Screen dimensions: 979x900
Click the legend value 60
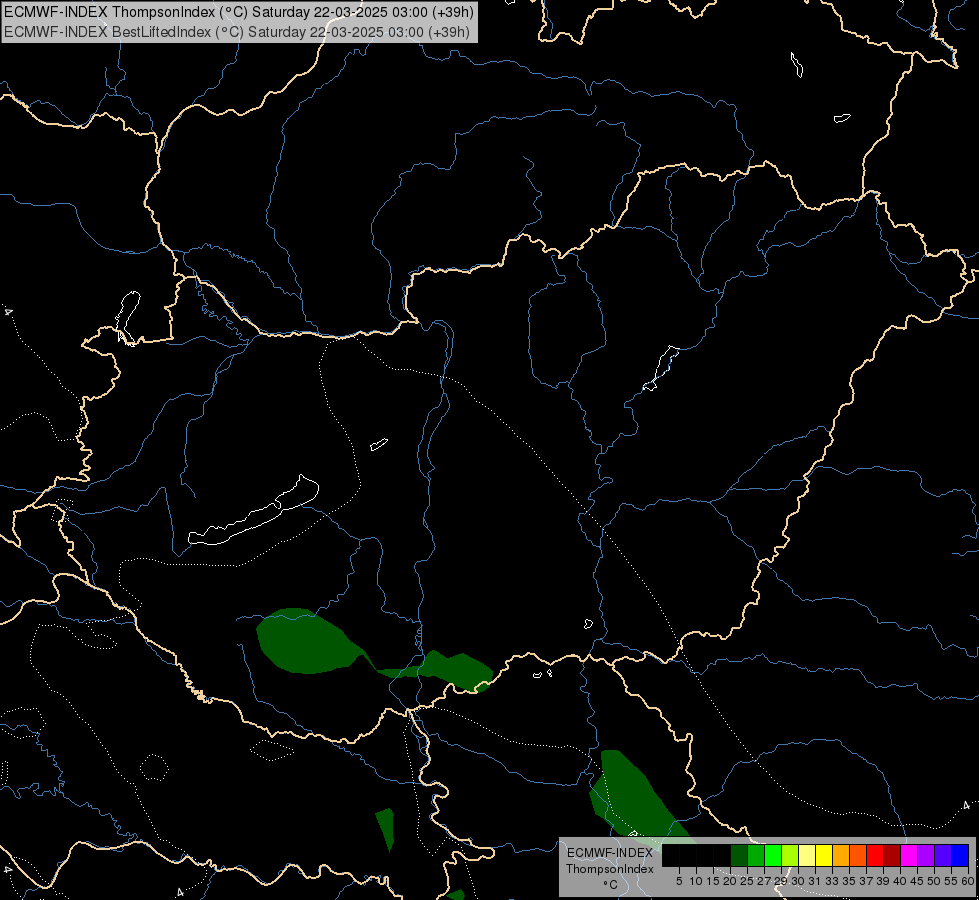coord(968,881)
